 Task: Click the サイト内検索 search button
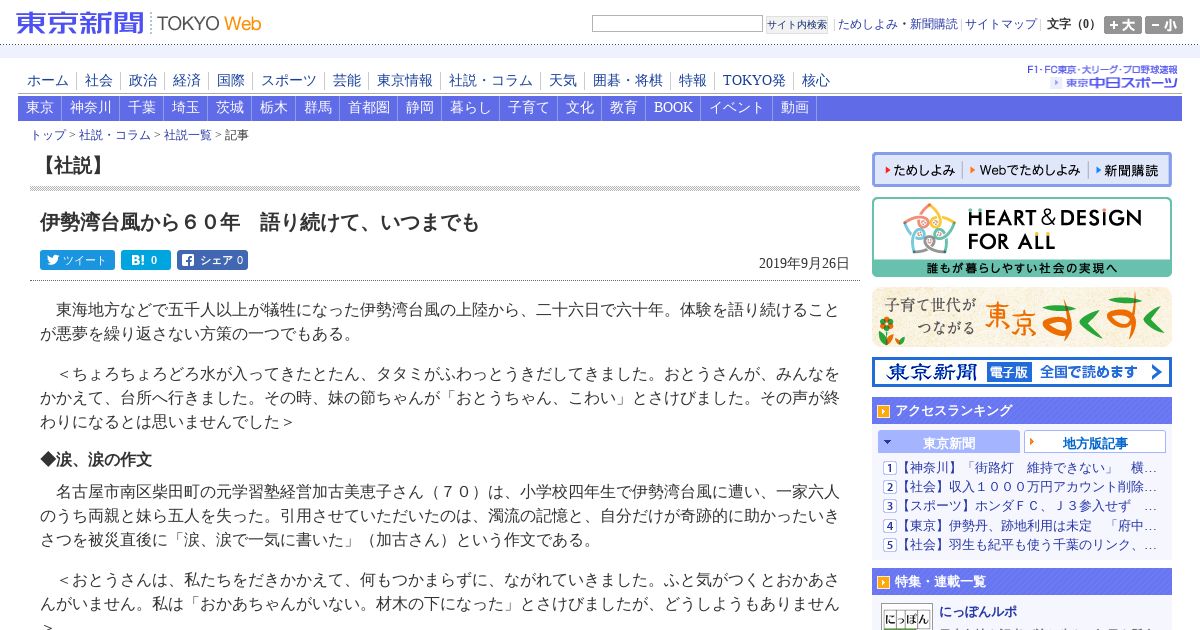tap(797, 25)
